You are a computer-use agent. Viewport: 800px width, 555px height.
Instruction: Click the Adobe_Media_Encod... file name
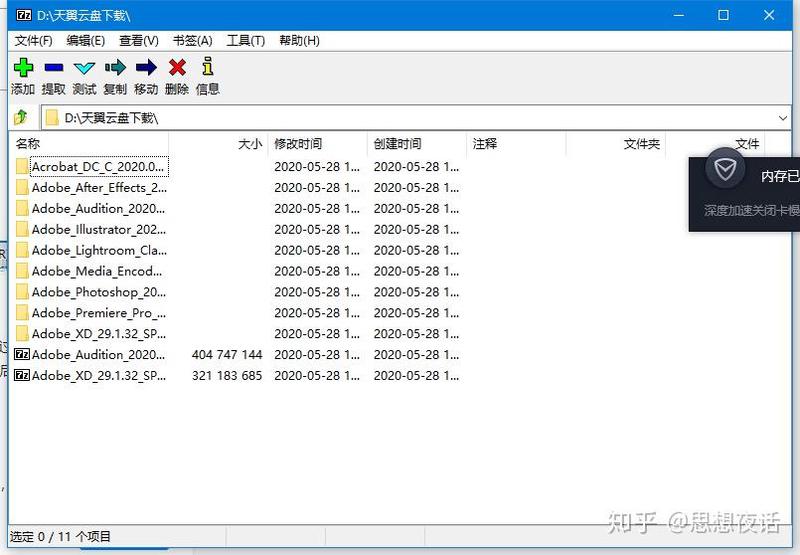97,271
